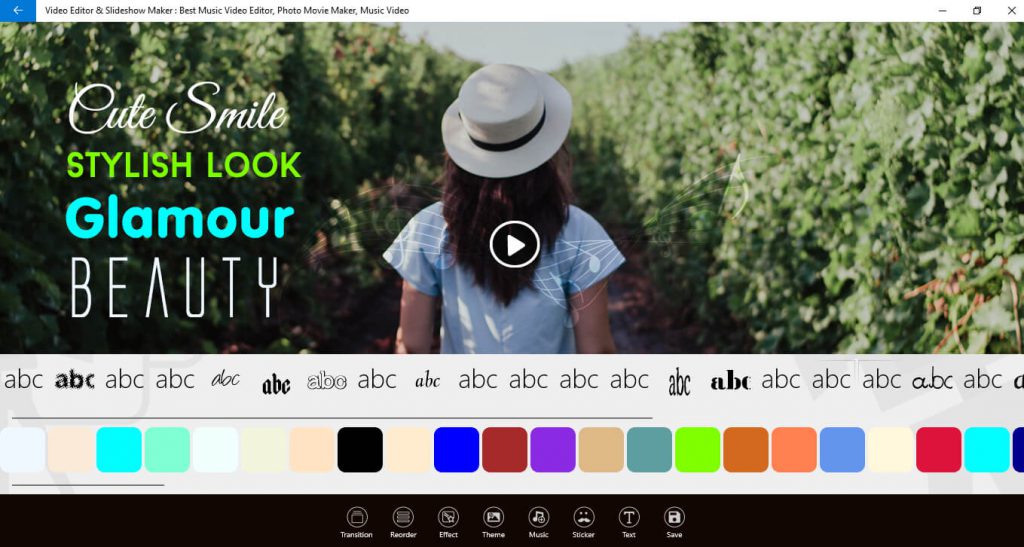
Task: Save the video project
Action: click(x=674, y=523)
